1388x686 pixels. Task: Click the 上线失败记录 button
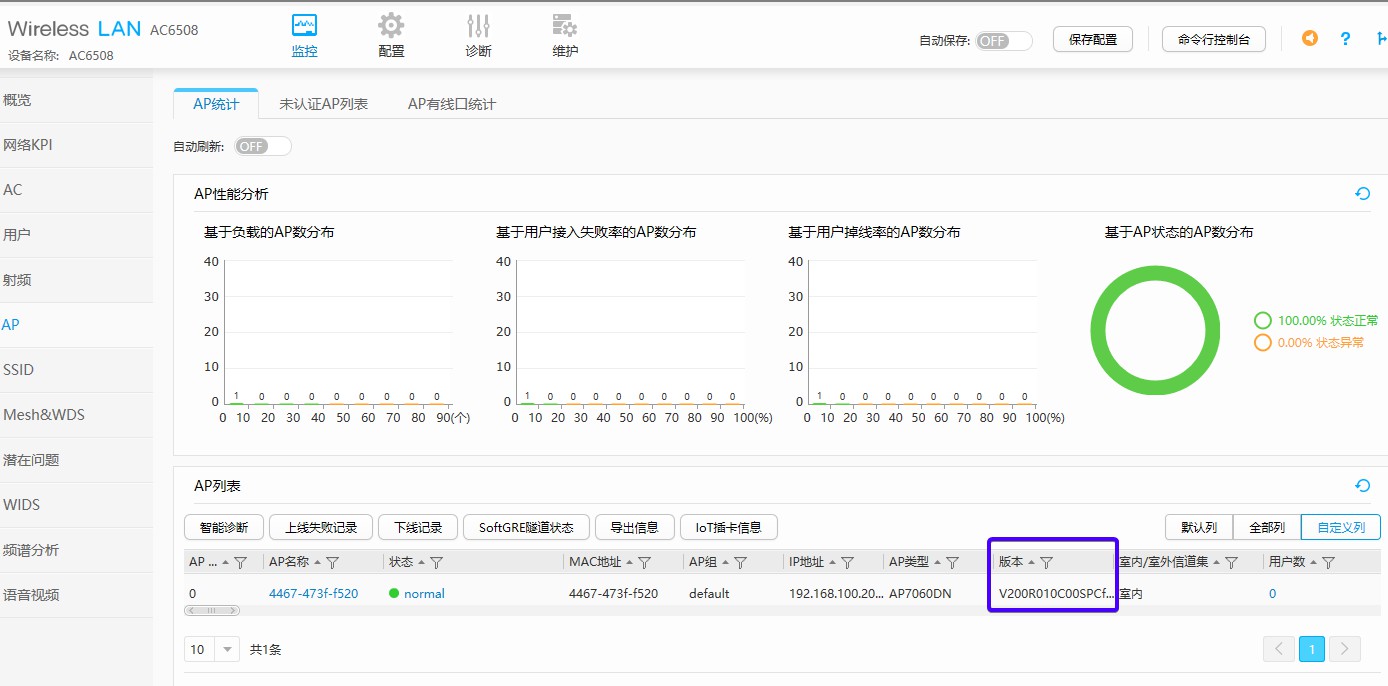click(x=320, y=527)
